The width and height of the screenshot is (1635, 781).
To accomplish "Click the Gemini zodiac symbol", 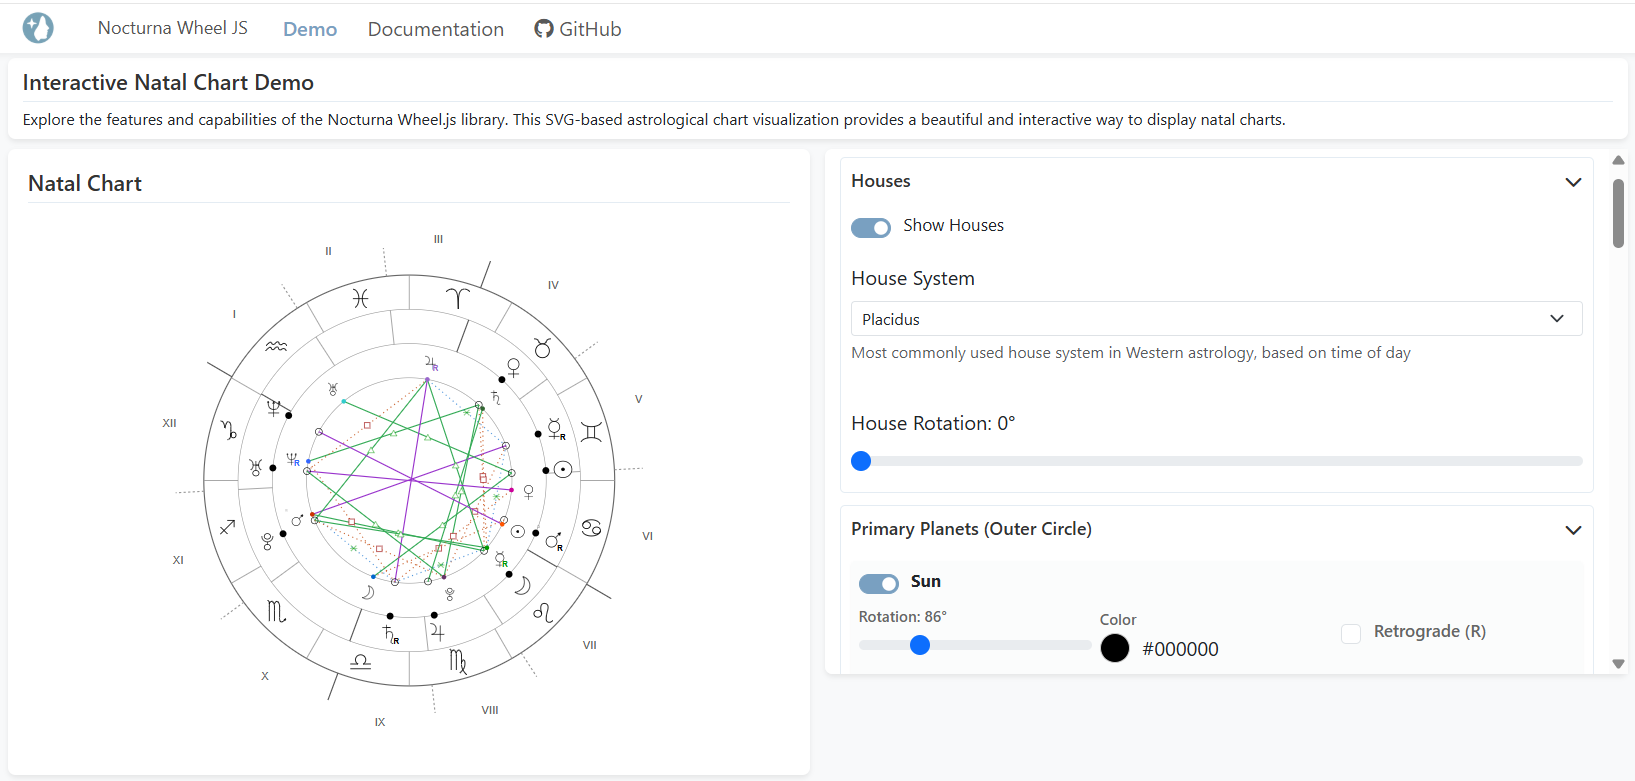I will point(591,432).
